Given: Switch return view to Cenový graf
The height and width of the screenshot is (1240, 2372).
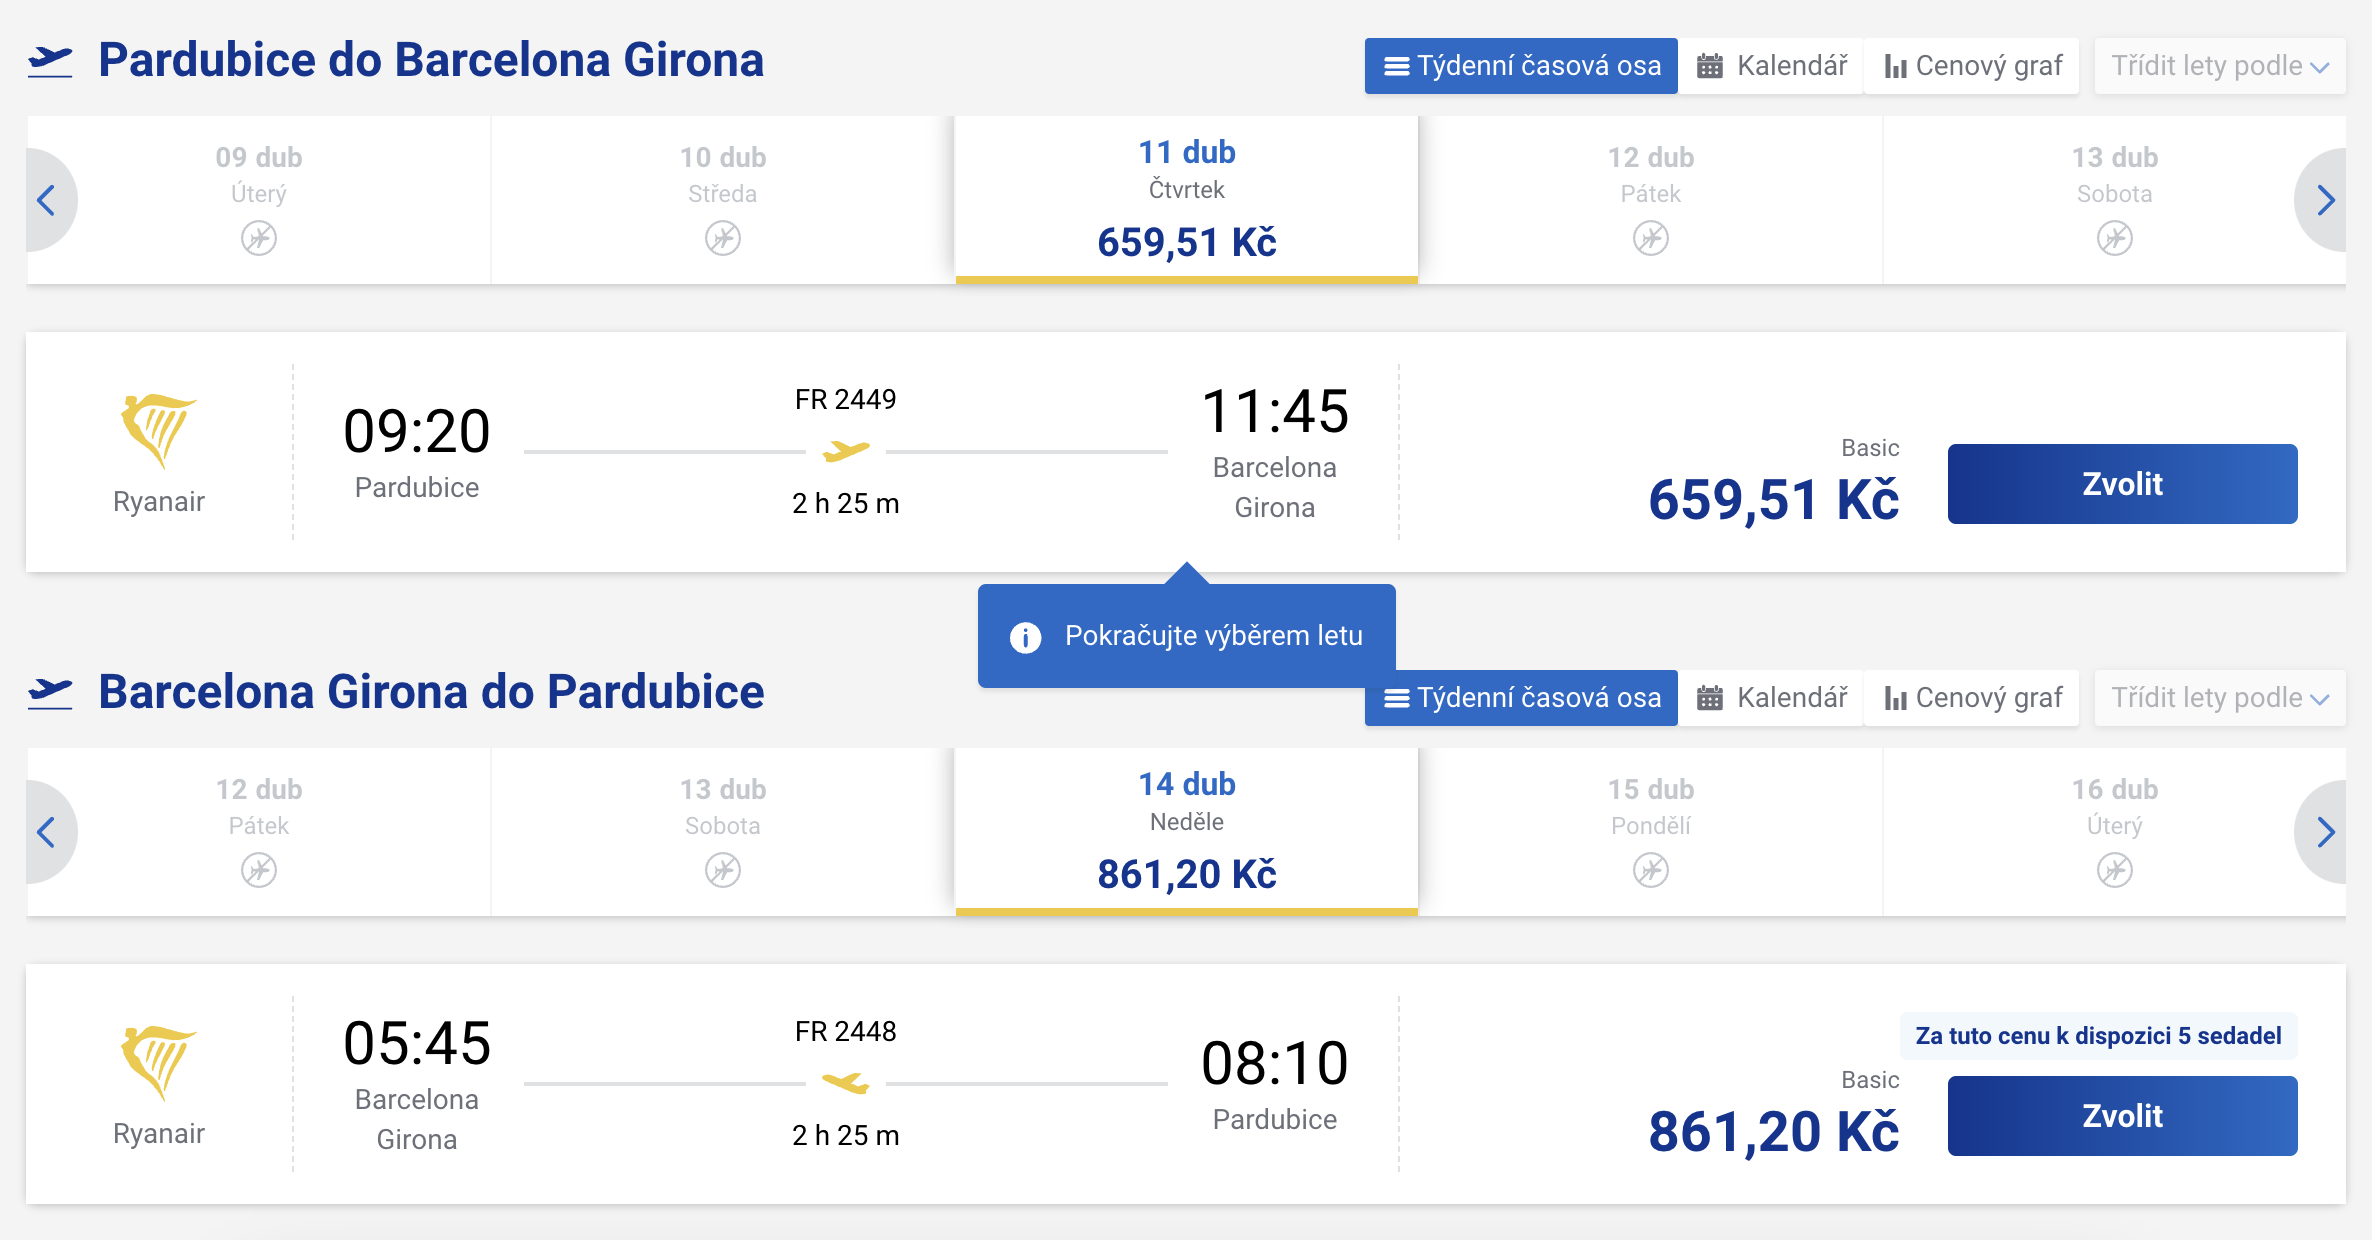Looking at the screenshot, I should tap(1972, 698).
